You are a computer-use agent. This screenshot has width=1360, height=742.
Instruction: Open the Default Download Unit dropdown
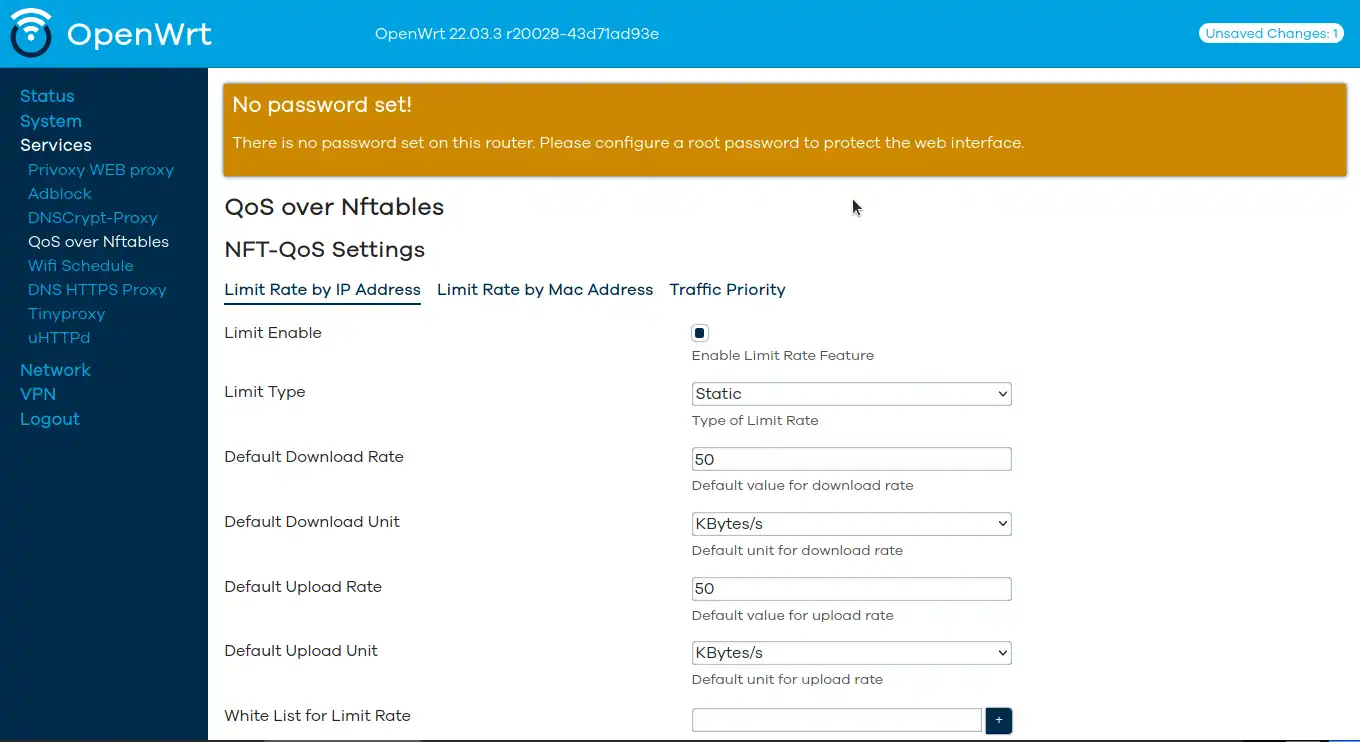(851, 524)
